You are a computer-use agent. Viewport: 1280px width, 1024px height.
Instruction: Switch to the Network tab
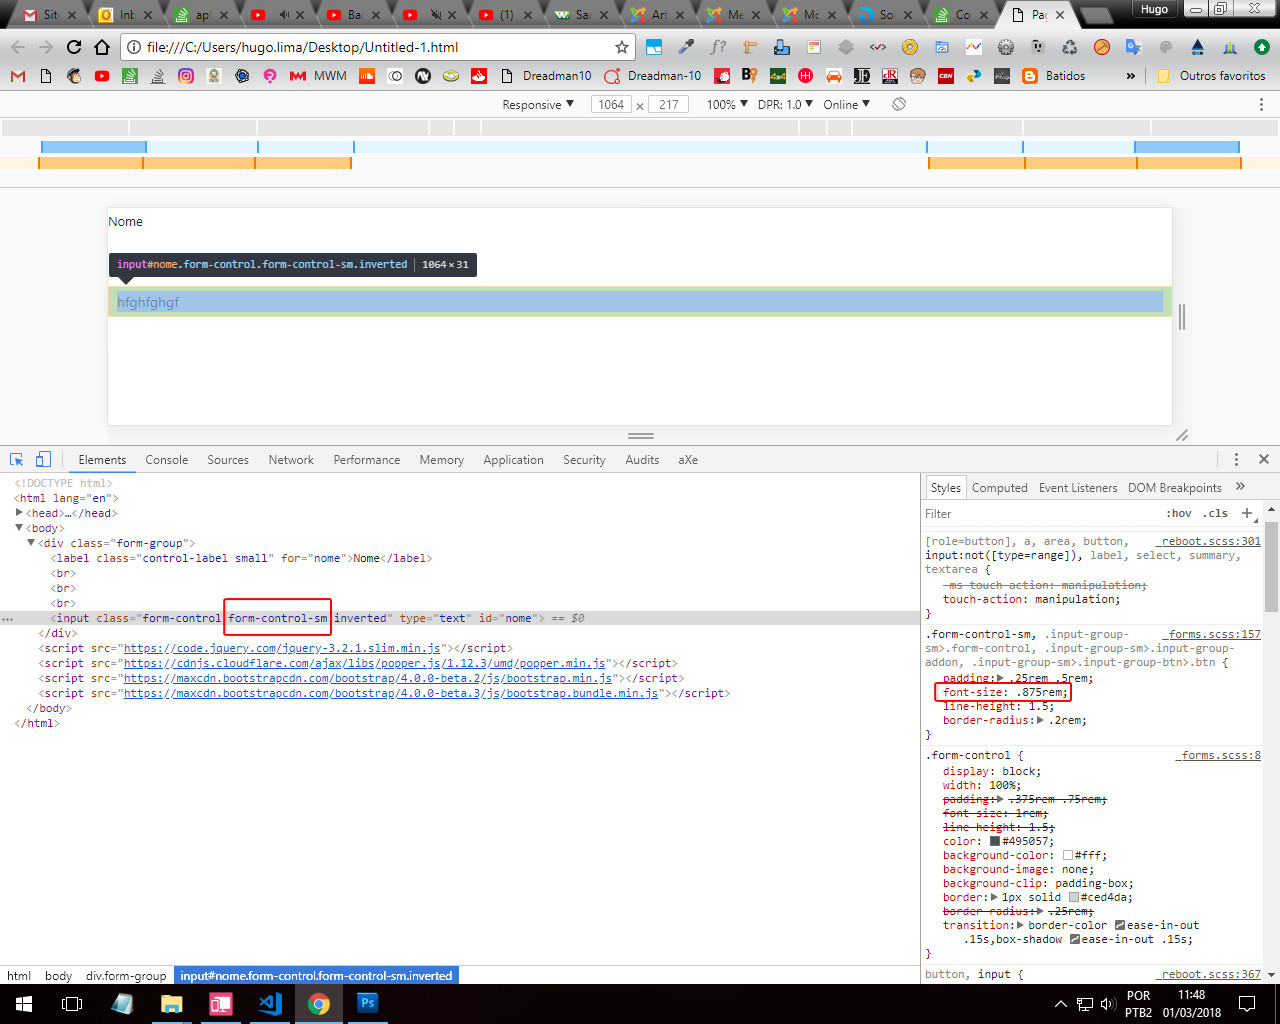click(291, 460)
